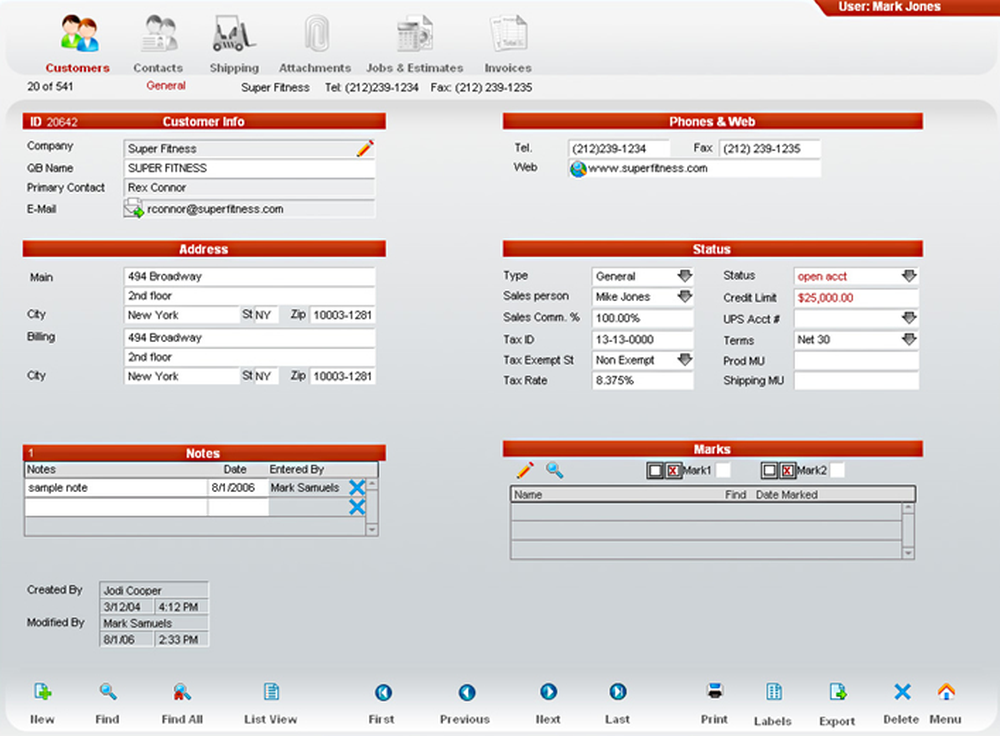Open the Shipping forklift icon

[x=233, y=34]
